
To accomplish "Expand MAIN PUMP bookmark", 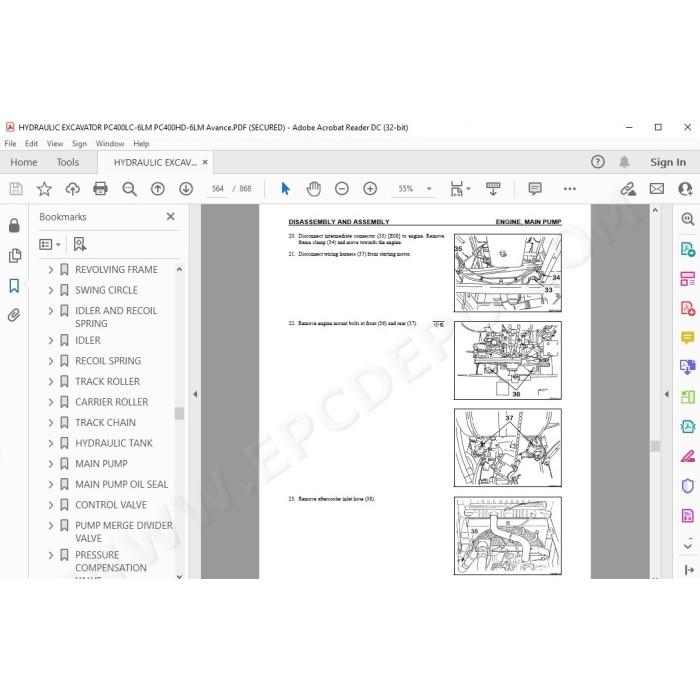I will tap(50, 464).
